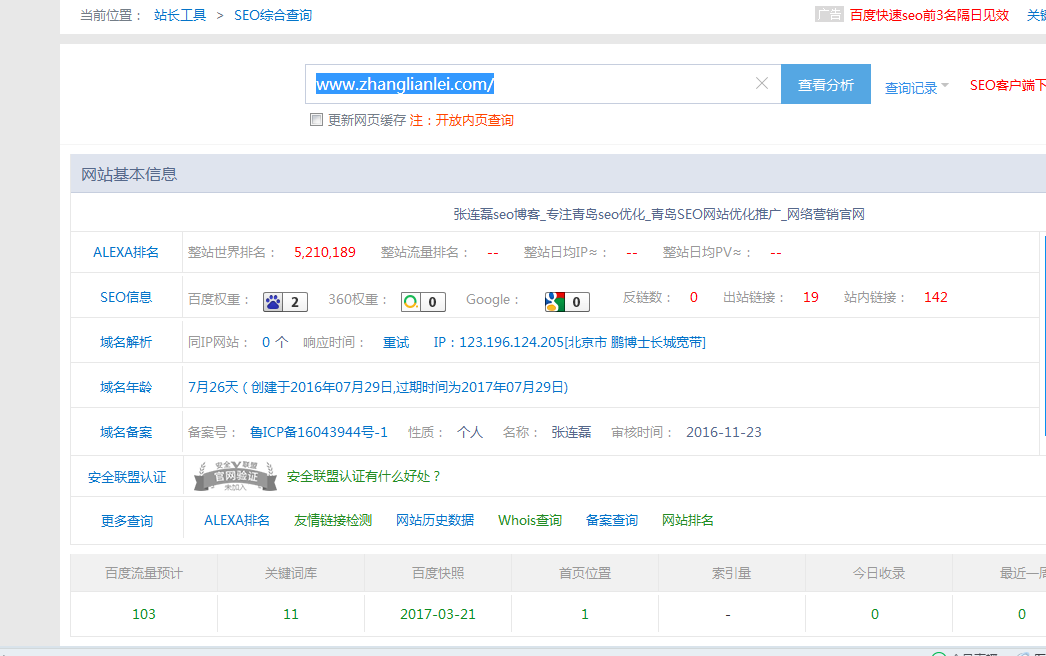Click the Baidu weight paw icon

point(273,302)
